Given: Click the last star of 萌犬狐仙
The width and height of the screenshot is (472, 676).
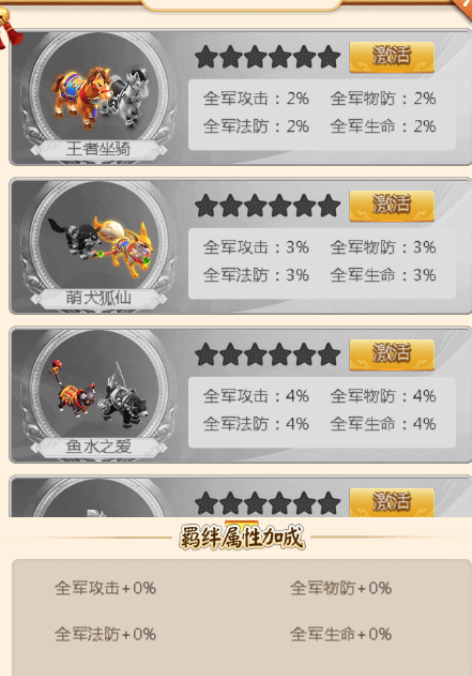Looking at the screenshot, I should [x=329, y=206].
